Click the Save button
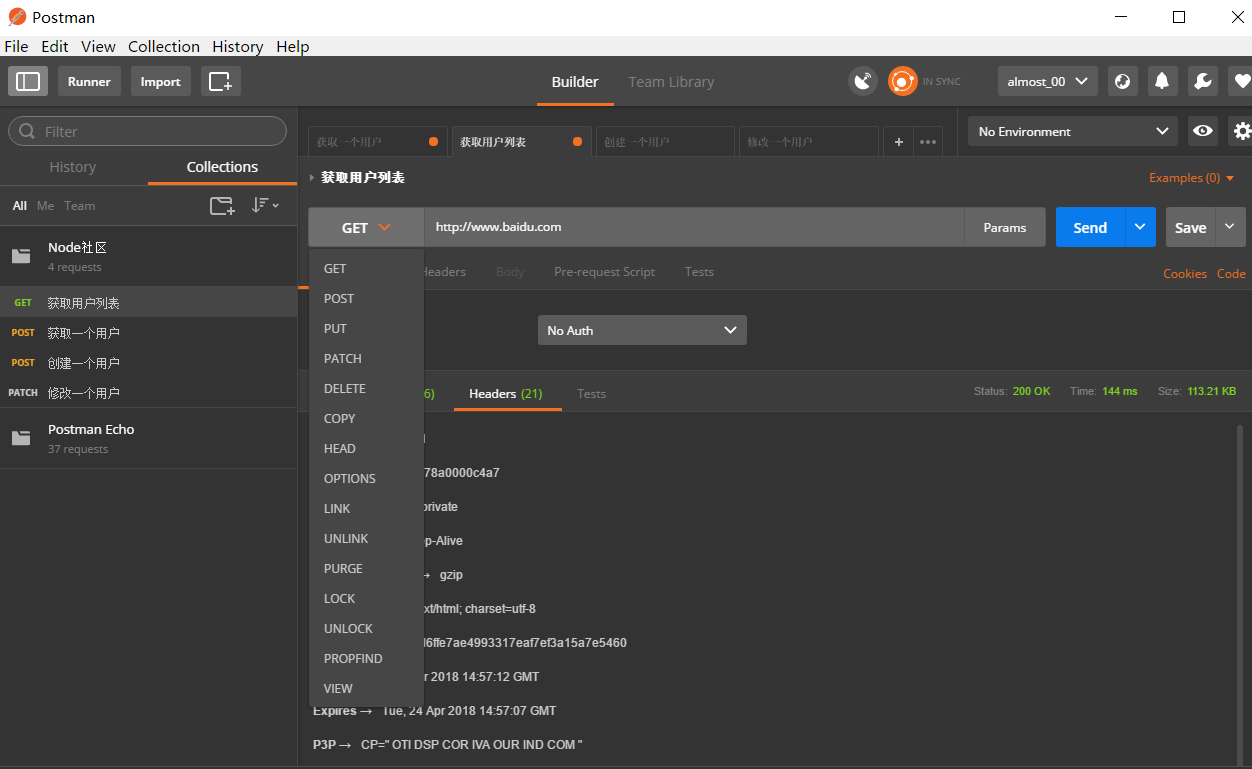This screenshot has height=769, width=1252. [x=1190, y=227]
